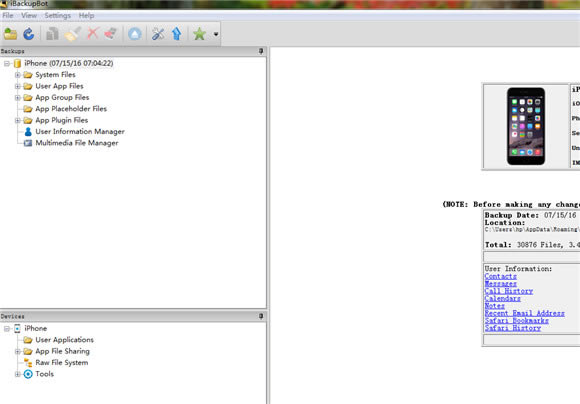Click the yellow backup database icon
Image resolution: width=580 pixels, height=404 pixels.
(17, 63)
